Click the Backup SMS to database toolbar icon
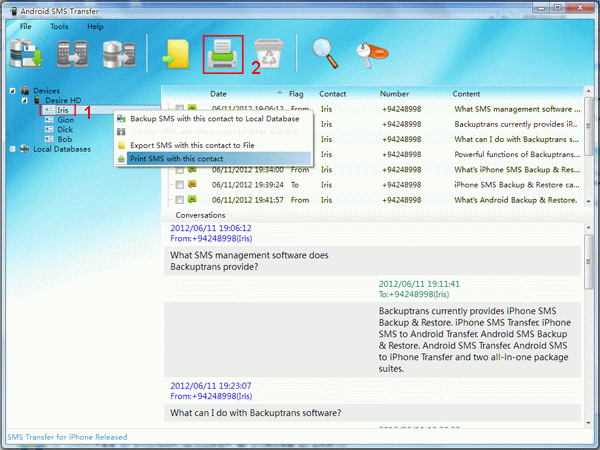 pyautogui.click(x=26, y=54)
